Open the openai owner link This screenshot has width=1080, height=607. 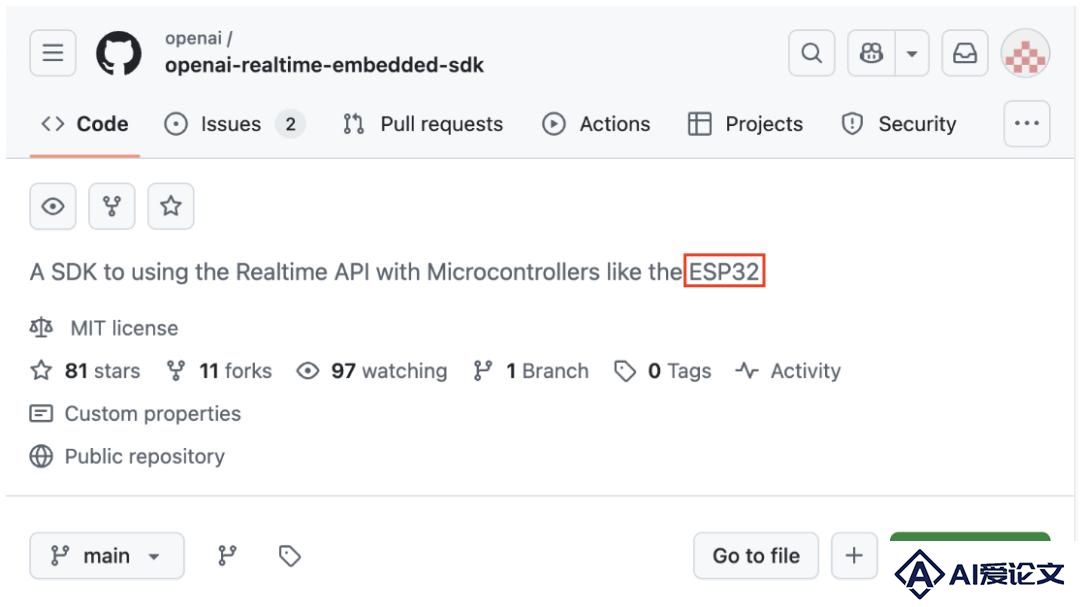coord(193,39)
